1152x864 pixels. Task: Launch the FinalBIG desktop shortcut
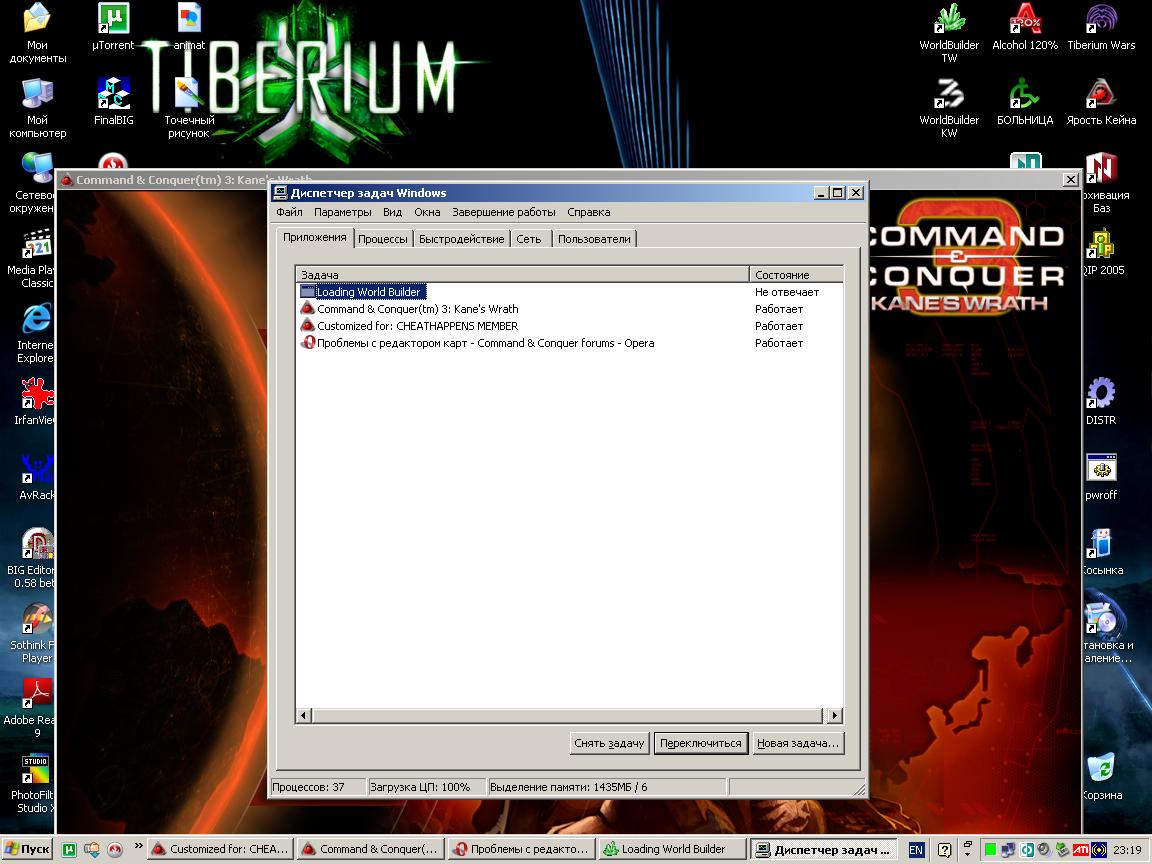point(113,101)
